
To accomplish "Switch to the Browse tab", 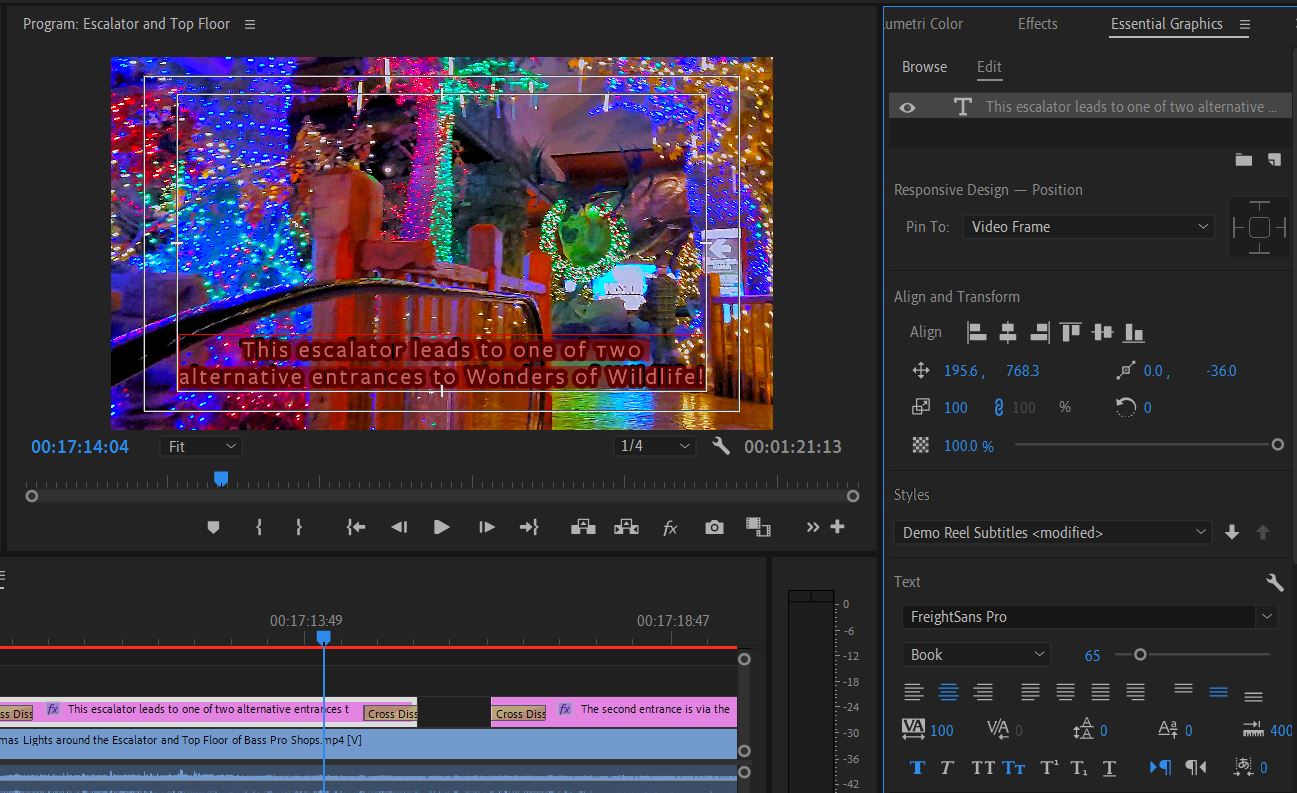I will [x=924, y=67].
